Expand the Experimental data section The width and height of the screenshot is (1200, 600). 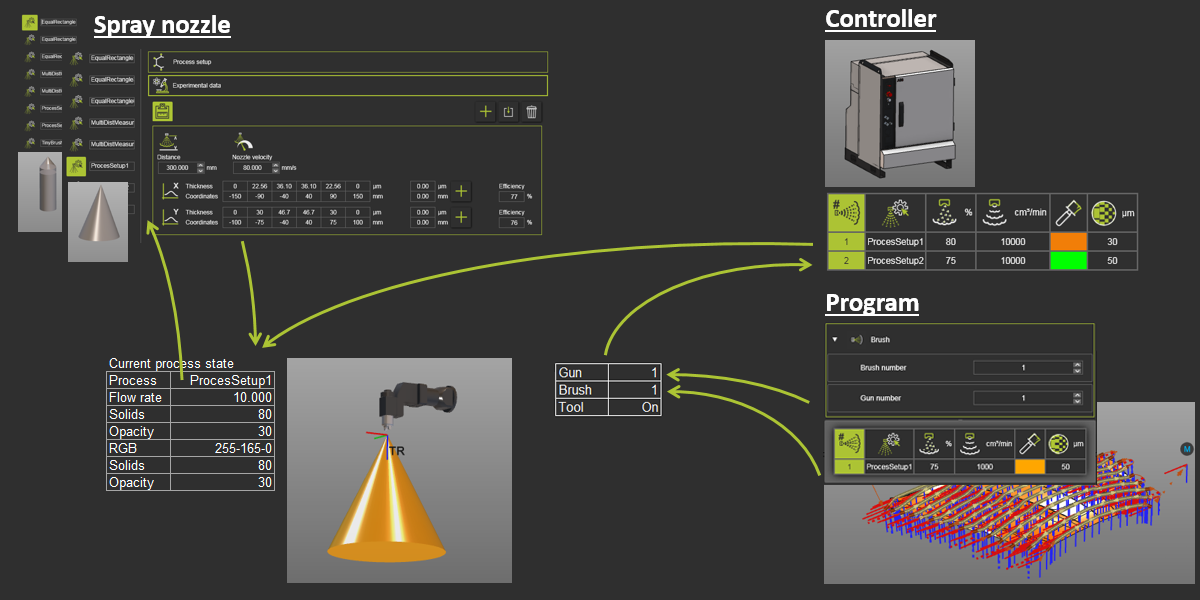tap(347, 86)
